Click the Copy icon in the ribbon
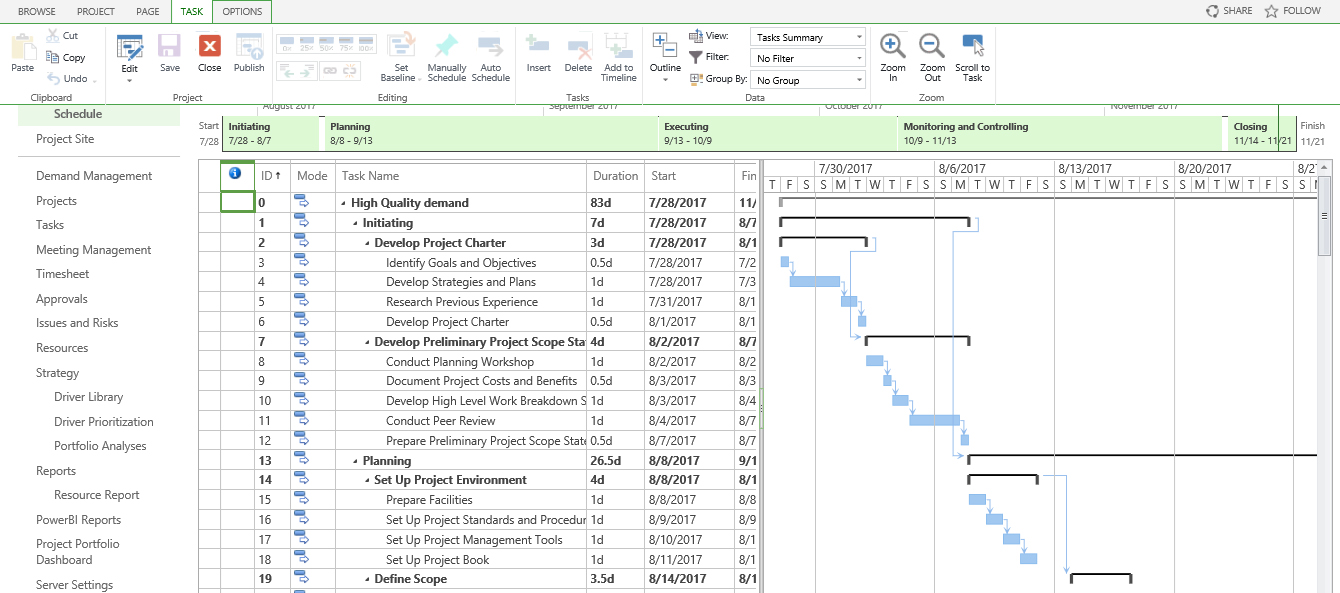The width and height of the screenshot is (1340, 593). point(52,58)
